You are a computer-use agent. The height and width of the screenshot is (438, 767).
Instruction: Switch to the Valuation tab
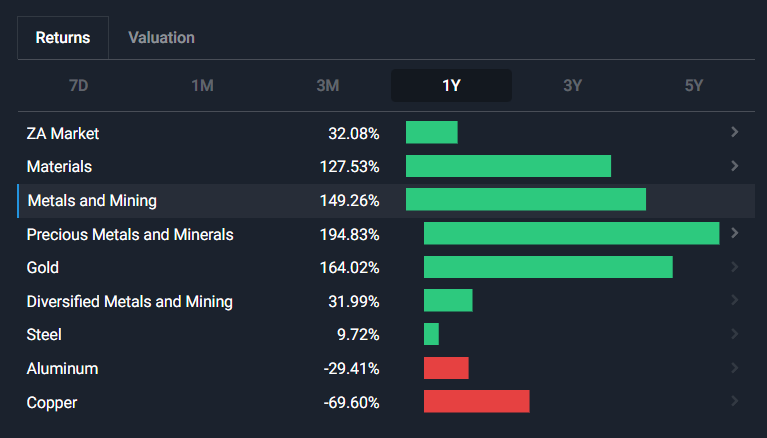pos(161,38)
